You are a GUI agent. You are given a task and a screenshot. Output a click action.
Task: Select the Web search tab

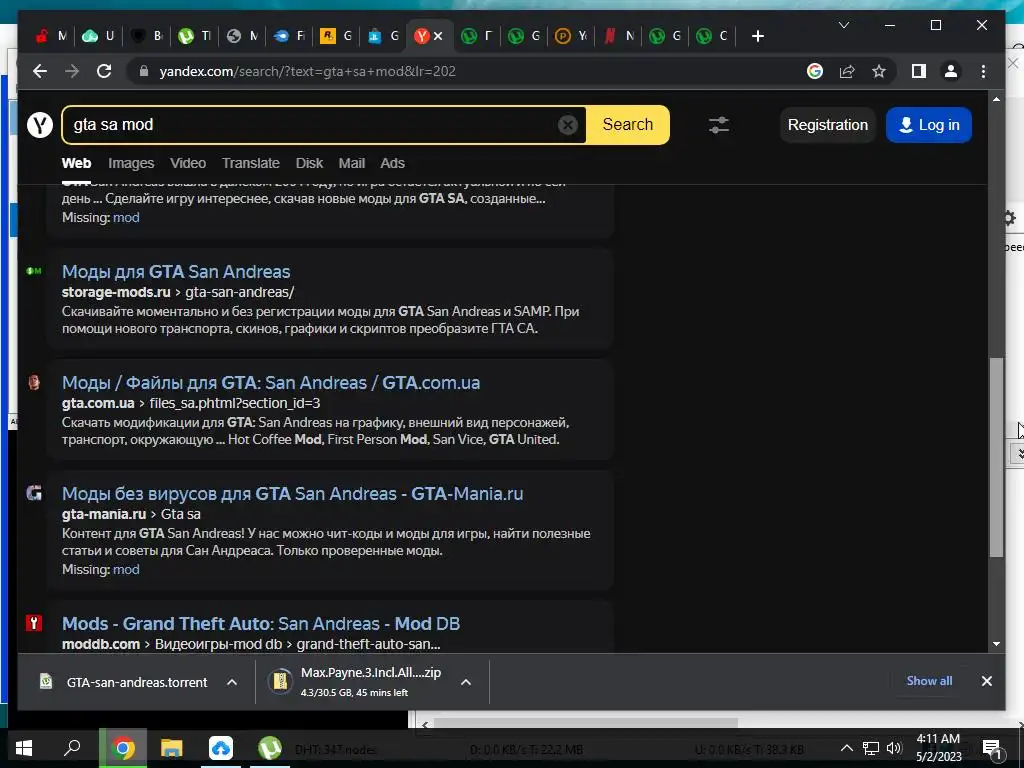click(76, 163)
